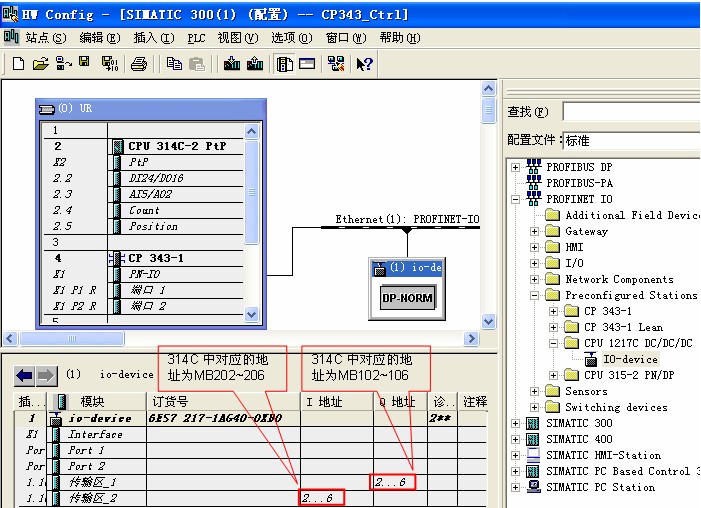Click the Copy toolbar icon
Screen dimensions: 701x508
[174, 64]
